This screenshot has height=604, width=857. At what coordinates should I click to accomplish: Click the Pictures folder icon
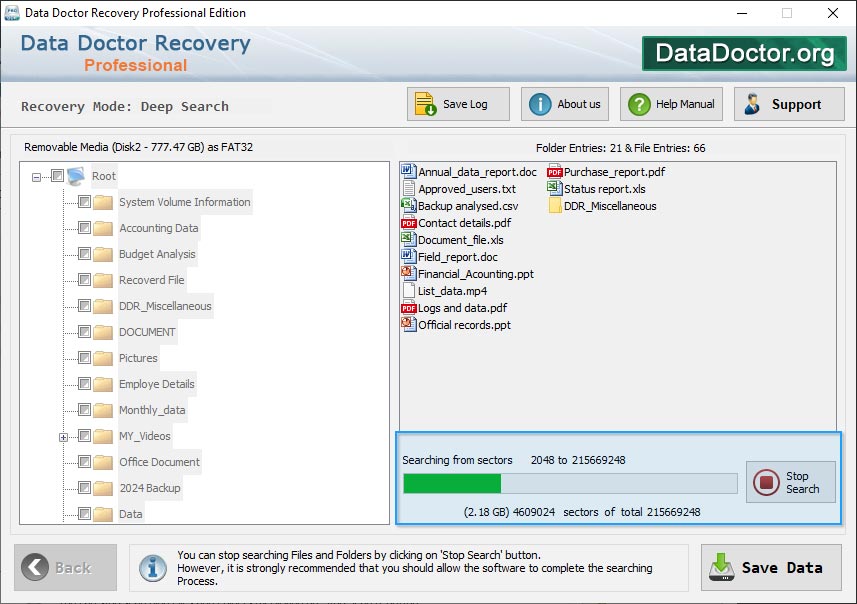(103, 358)
